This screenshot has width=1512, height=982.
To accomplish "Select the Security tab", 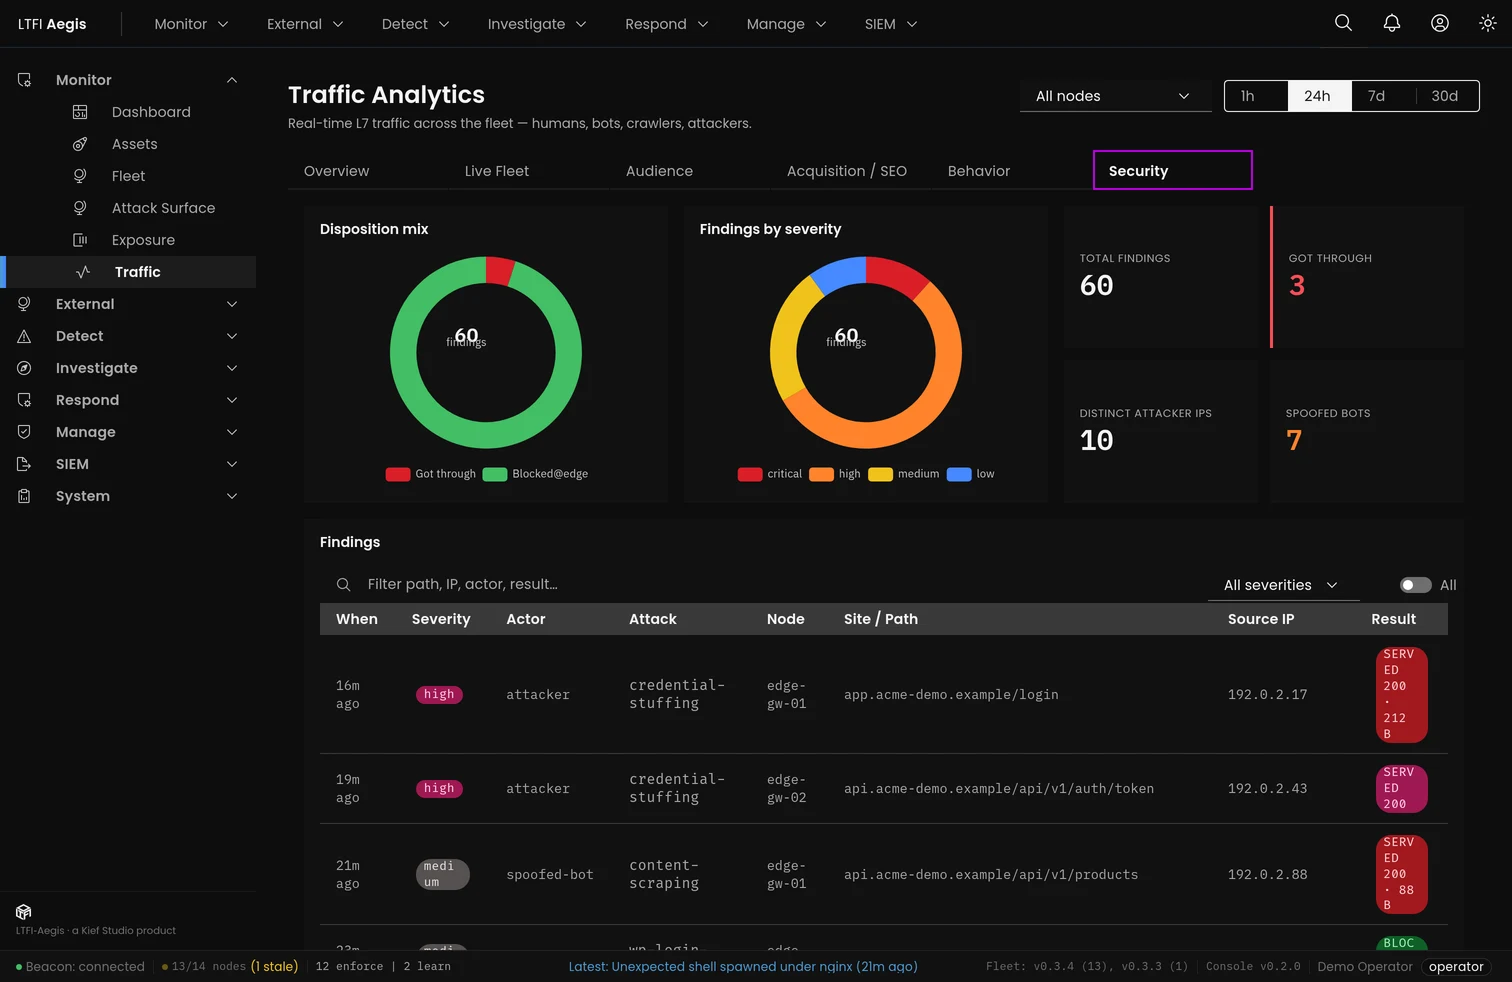I will (x=1172, y=170).
